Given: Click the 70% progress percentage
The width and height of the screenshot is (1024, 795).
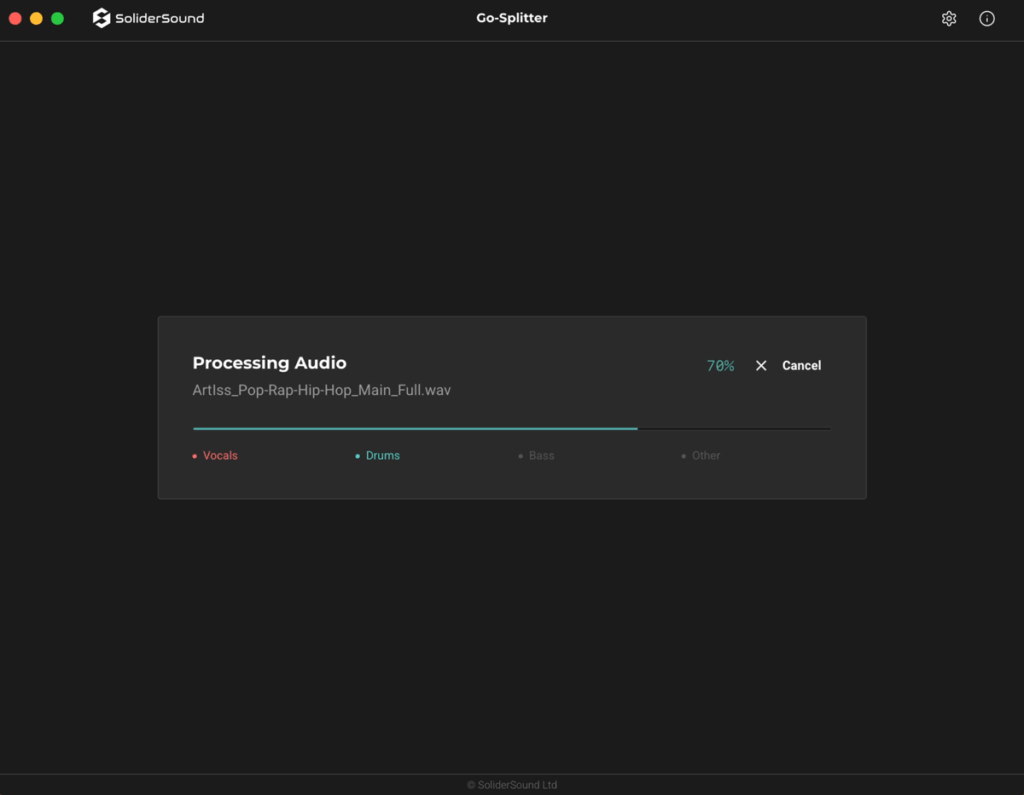Looking at the screenshot, I should point(720,366).
